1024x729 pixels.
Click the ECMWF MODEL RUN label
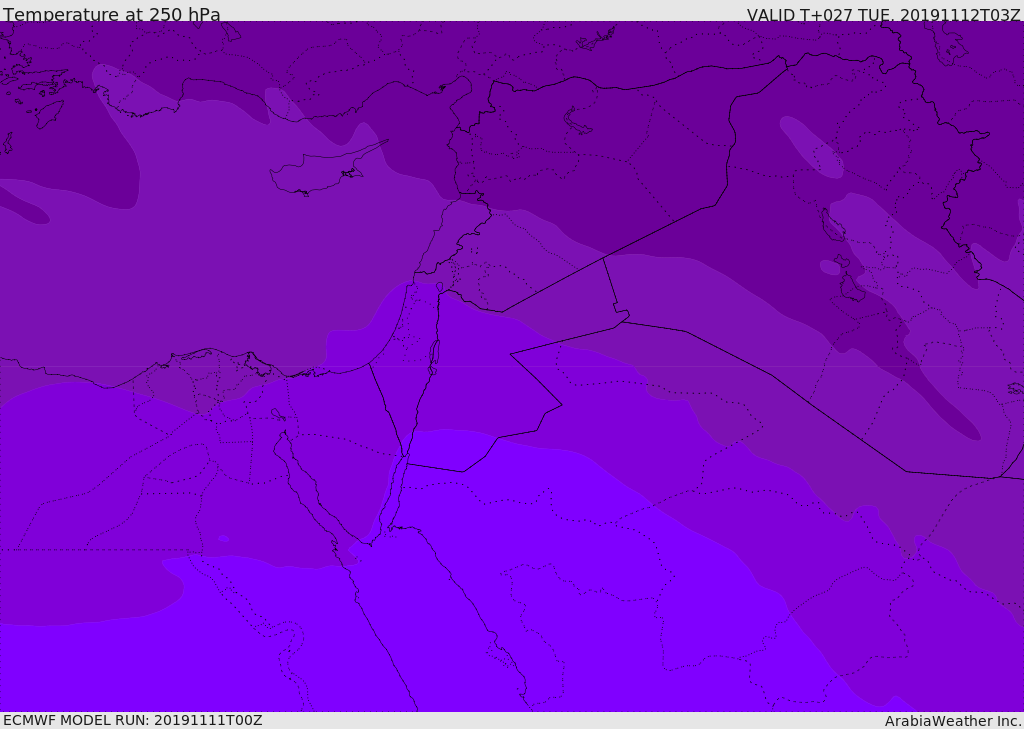coord(132,720)
